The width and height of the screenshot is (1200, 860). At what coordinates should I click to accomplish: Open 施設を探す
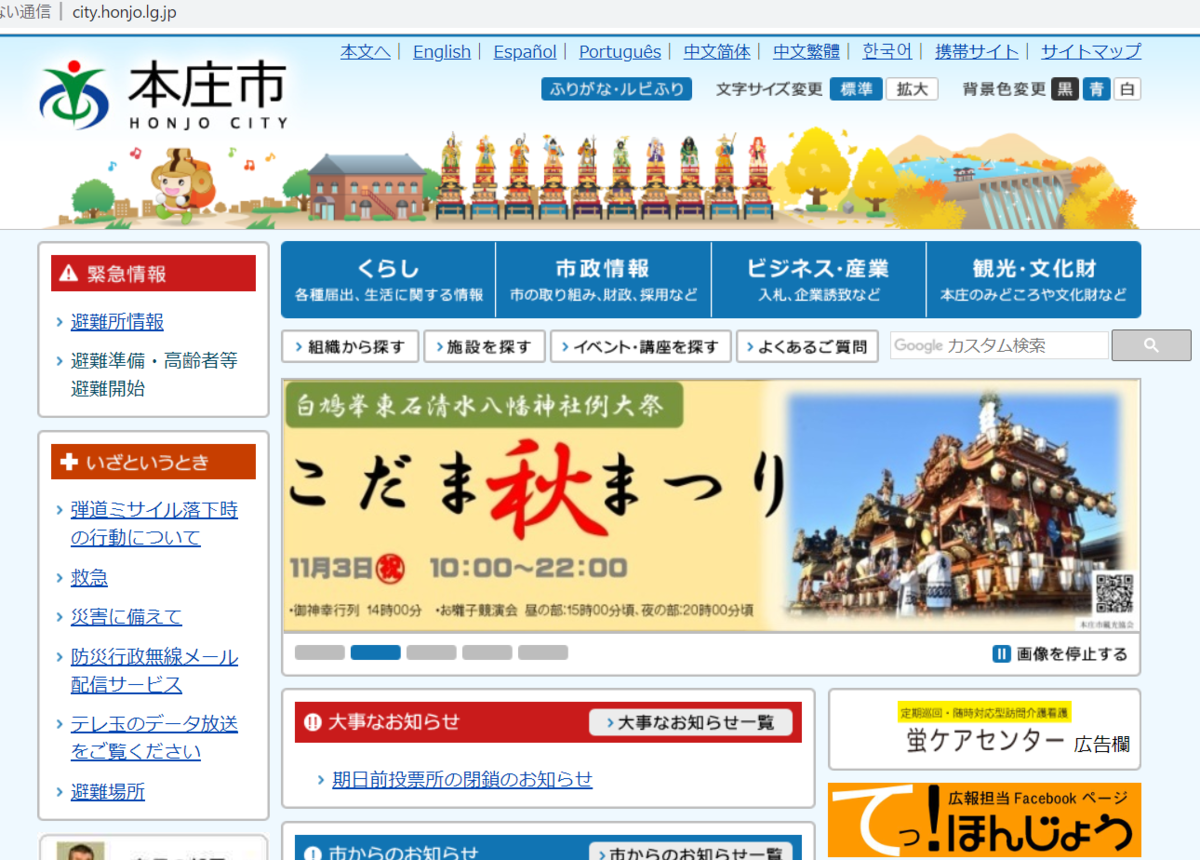484,347
